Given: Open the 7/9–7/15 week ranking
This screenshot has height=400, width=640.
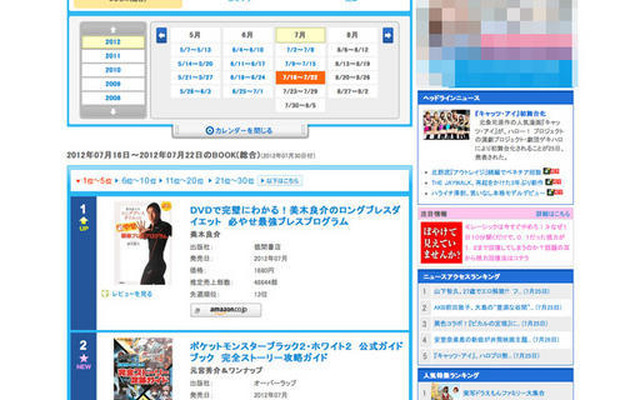Looking at the screenshot, I should tap(300, 64).
